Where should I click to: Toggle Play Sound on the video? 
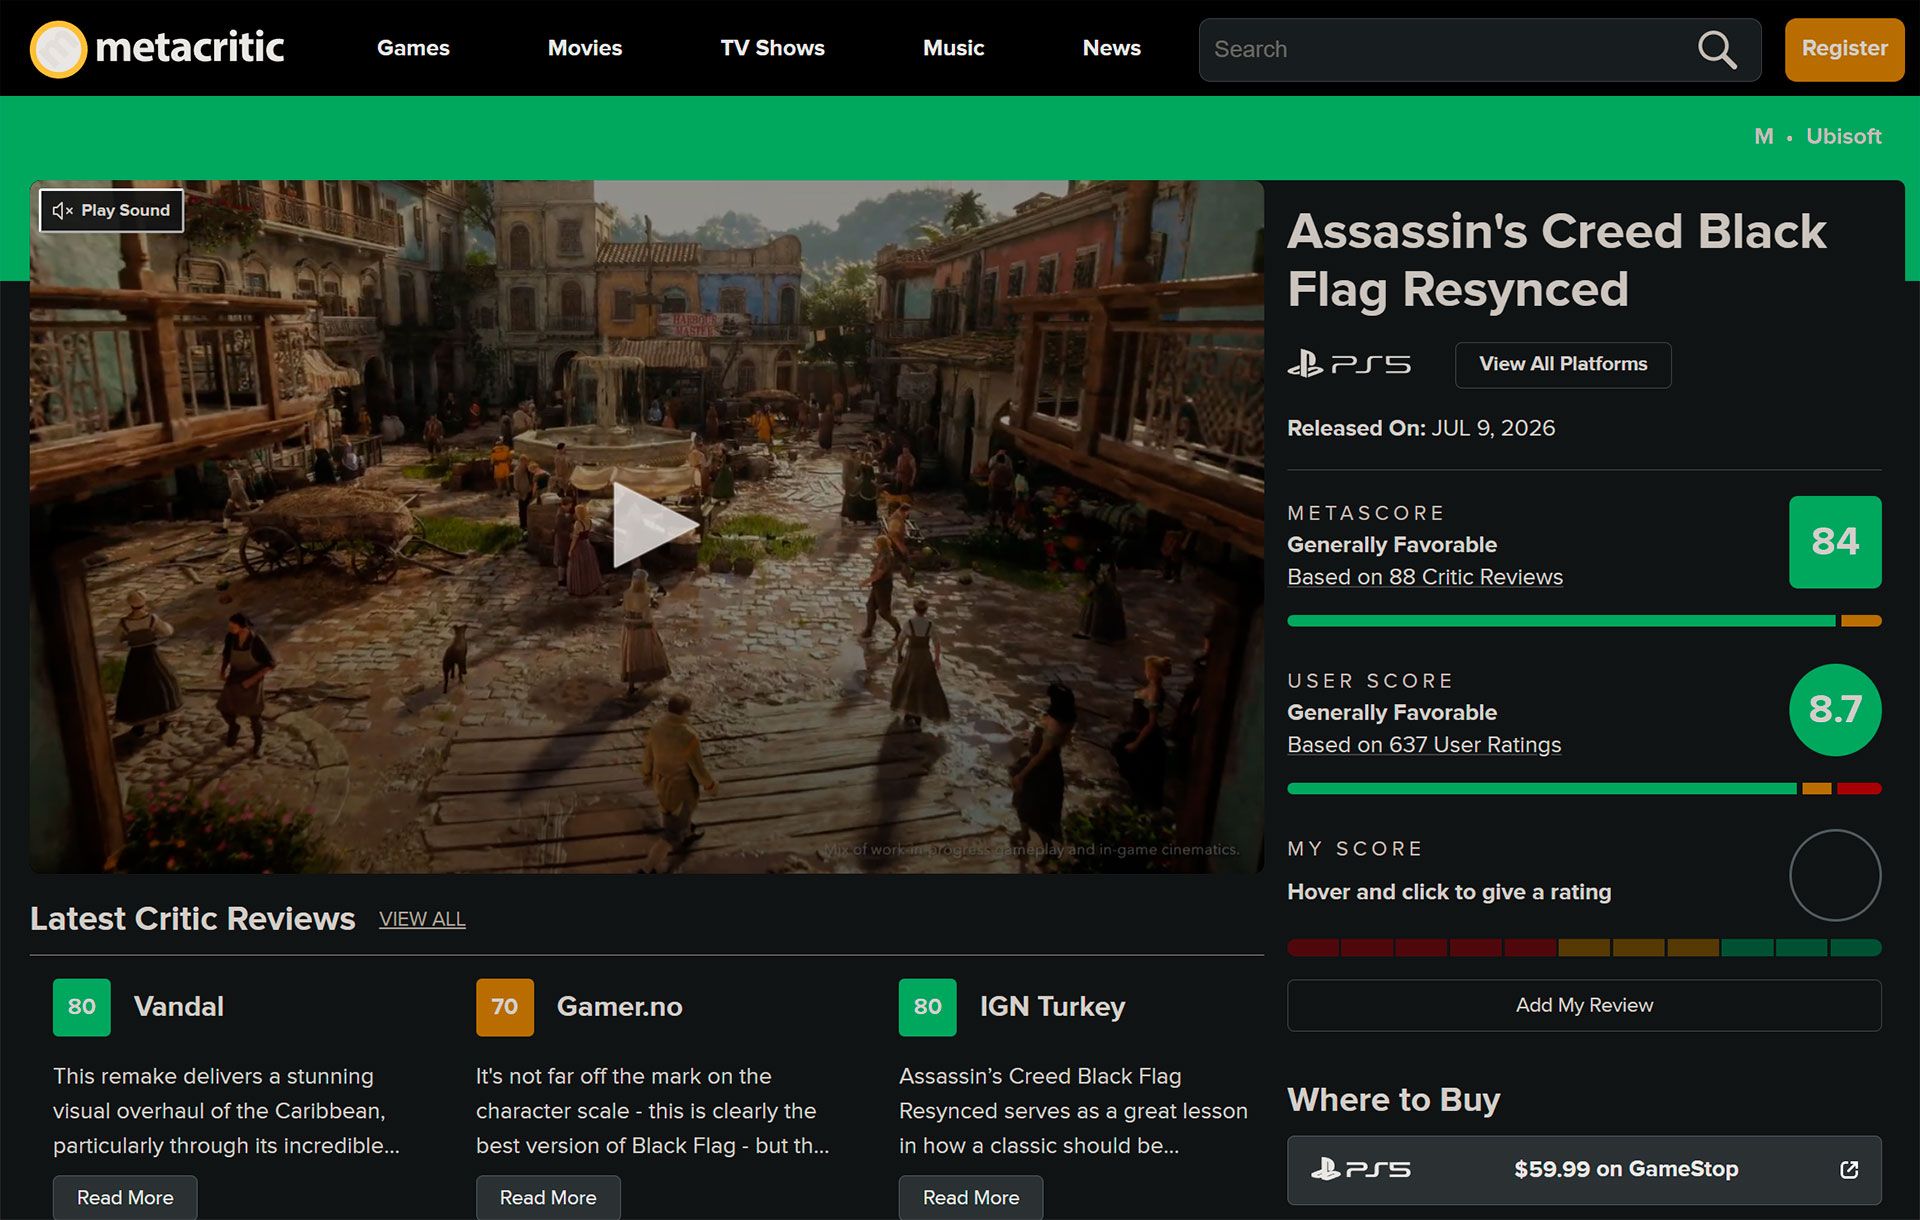pos(111,210)
